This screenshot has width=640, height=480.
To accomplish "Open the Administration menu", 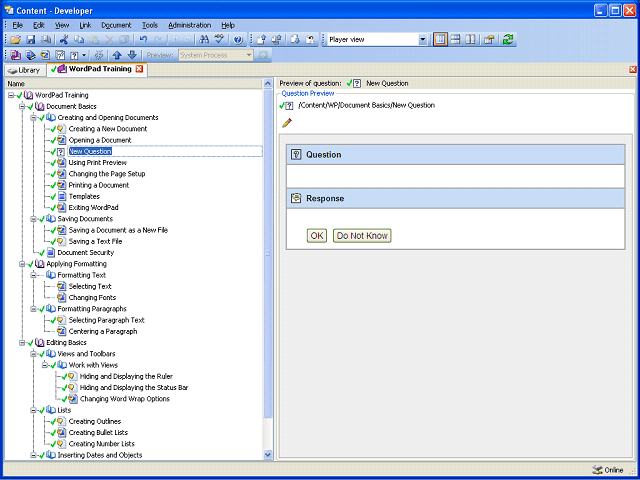I will [189, 25].
